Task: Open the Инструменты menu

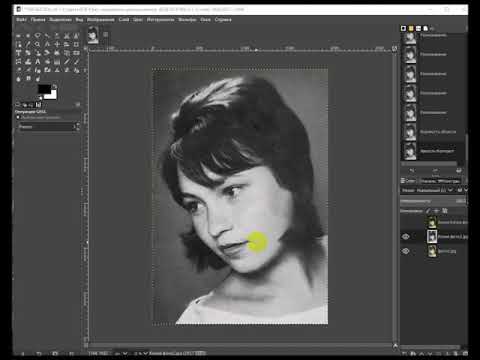Action: point(160,20)
